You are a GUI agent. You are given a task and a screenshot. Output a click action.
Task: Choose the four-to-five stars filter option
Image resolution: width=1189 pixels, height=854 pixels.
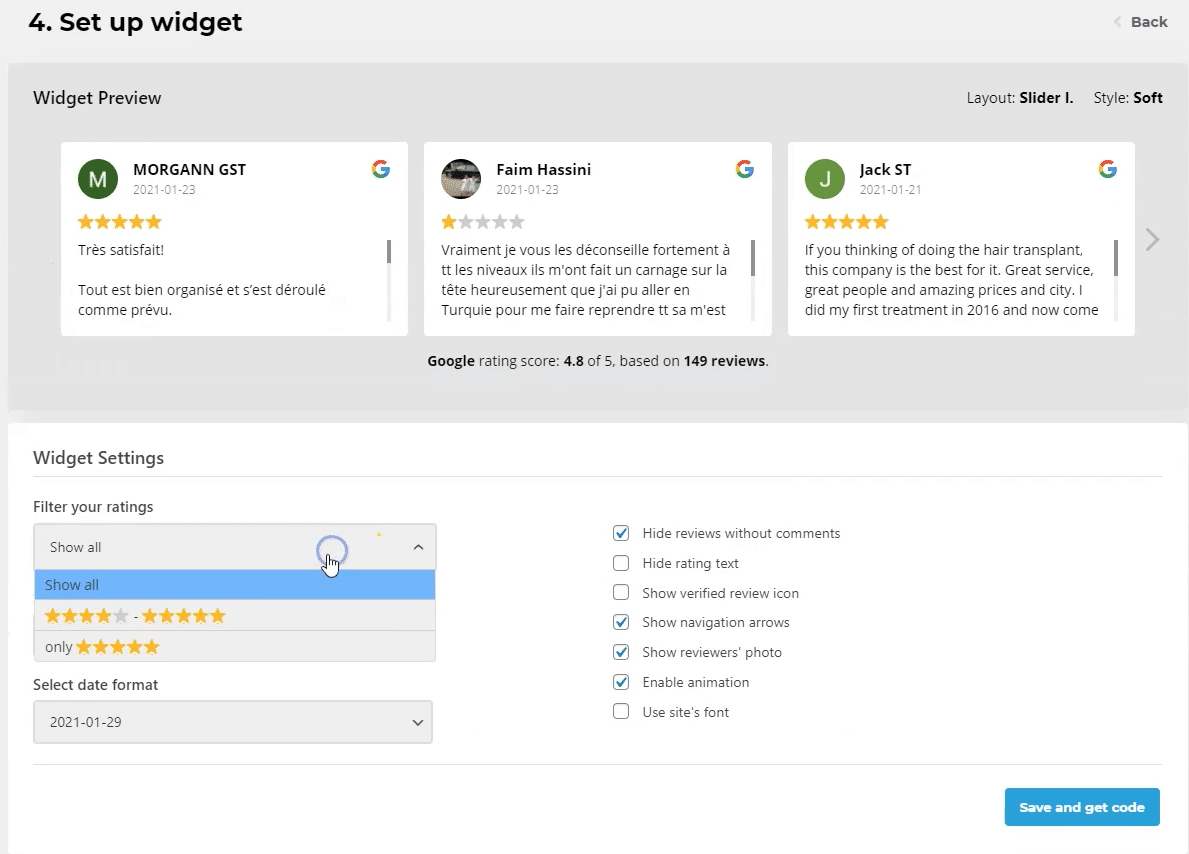click(x=235, y=615)
